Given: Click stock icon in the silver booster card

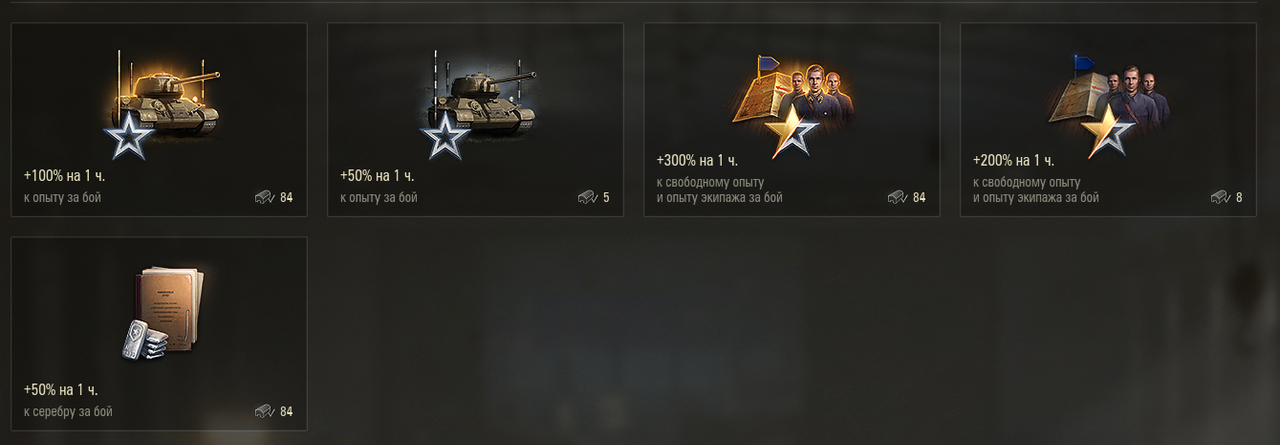Looking at the screenshot, I should (x=265, y=411).
